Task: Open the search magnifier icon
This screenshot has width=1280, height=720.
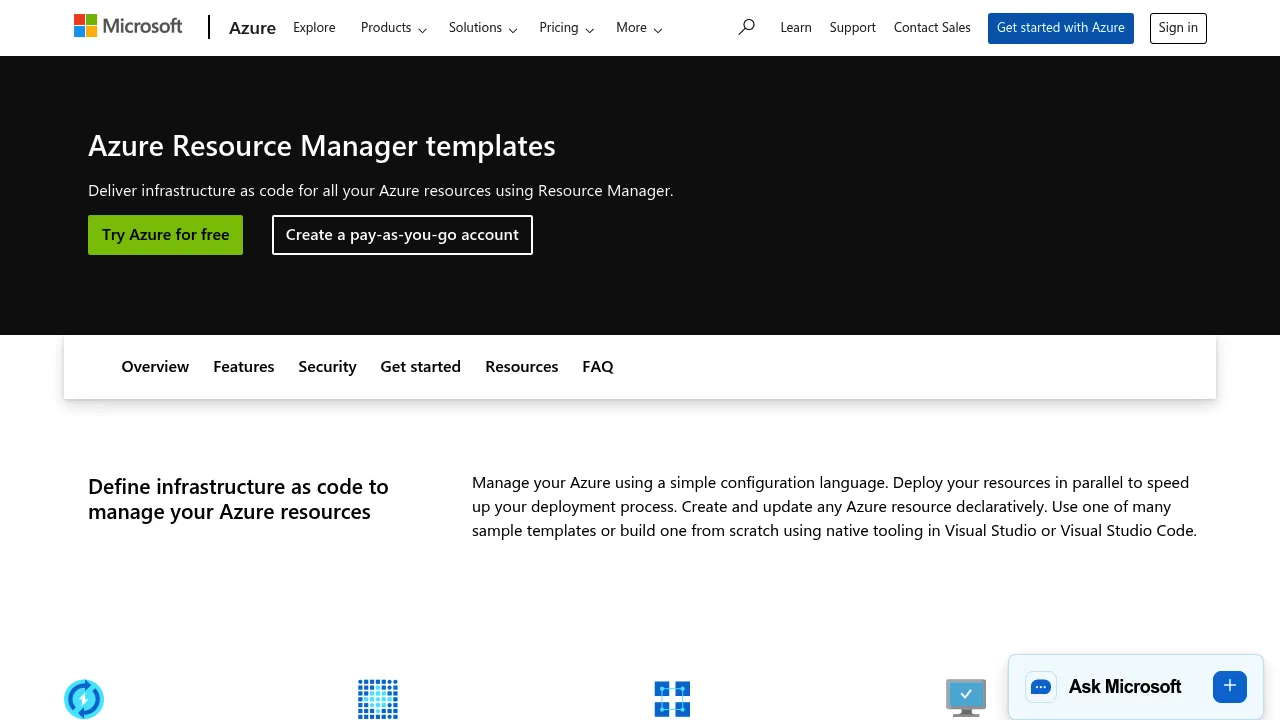Action: click(746, 27)
